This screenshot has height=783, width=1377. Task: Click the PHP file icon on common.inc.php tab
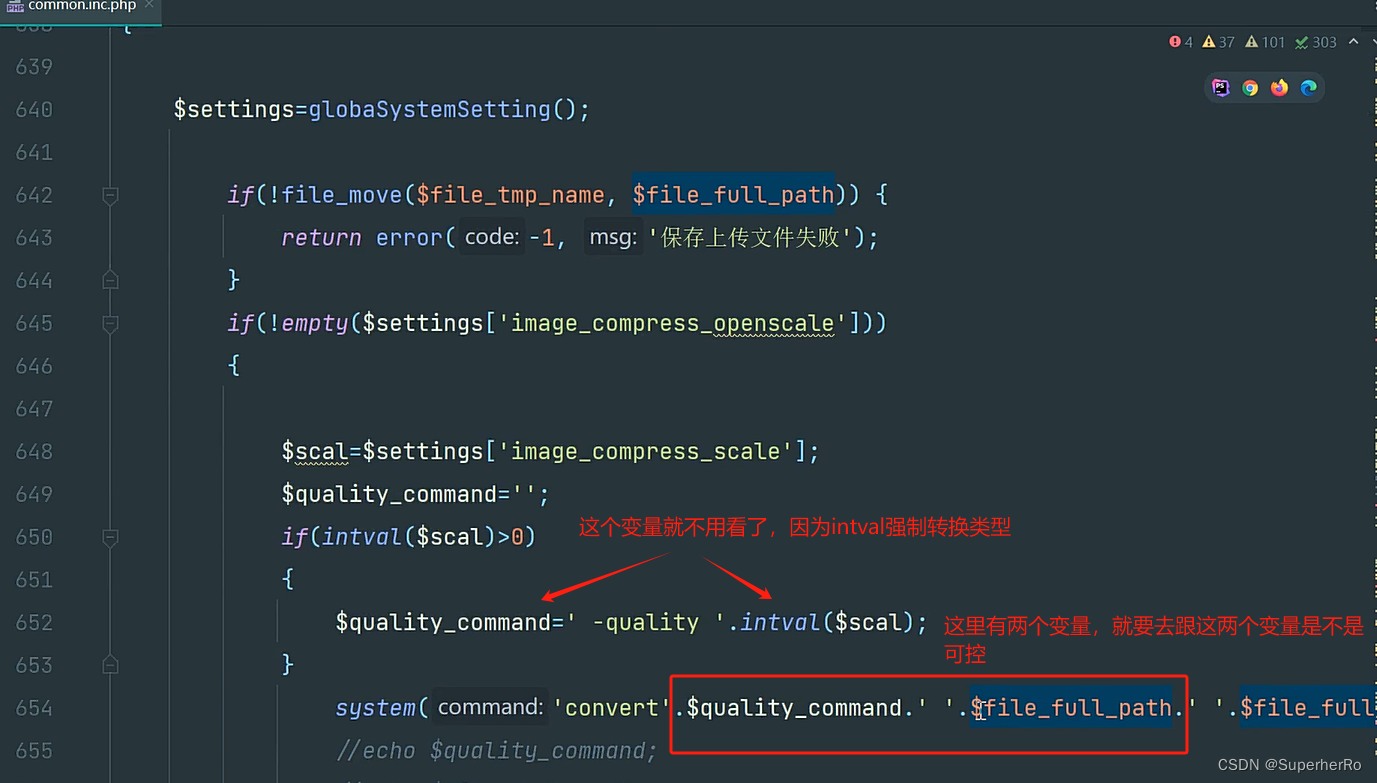click(x=16, y=6)
